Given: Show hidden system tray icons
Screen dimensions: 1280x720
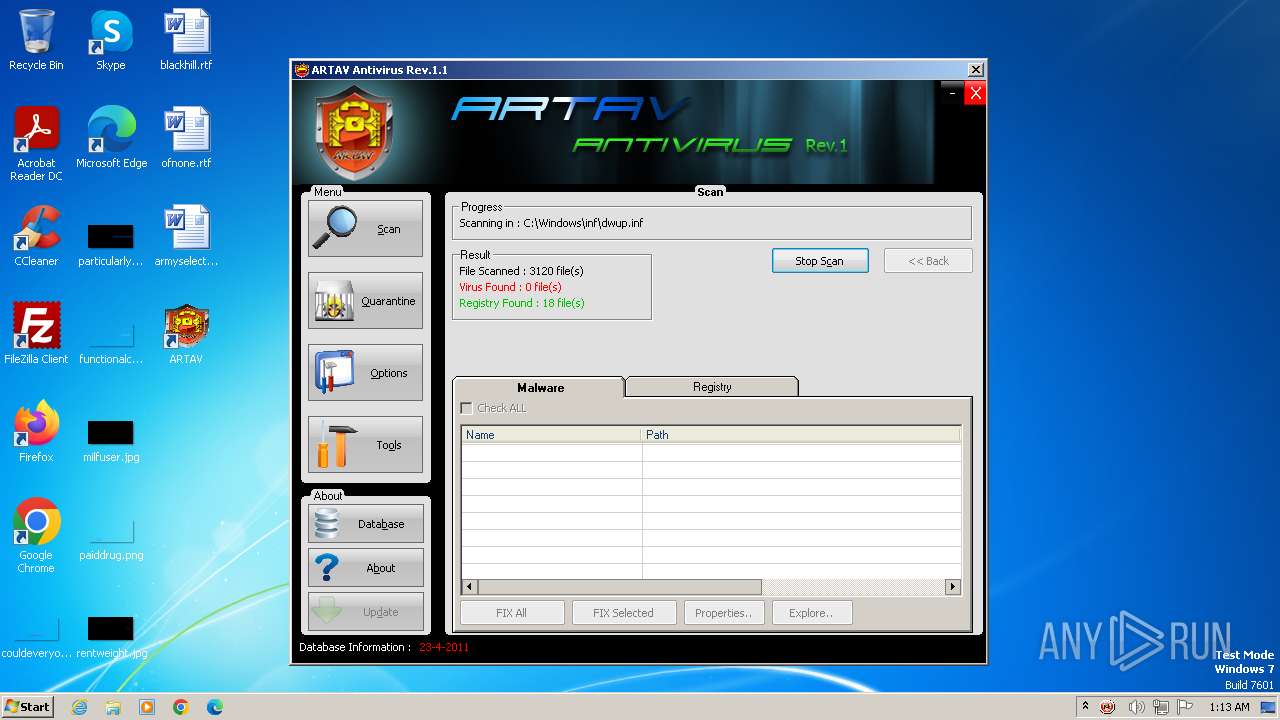Looking at the screenshot, I should 1085,707.
